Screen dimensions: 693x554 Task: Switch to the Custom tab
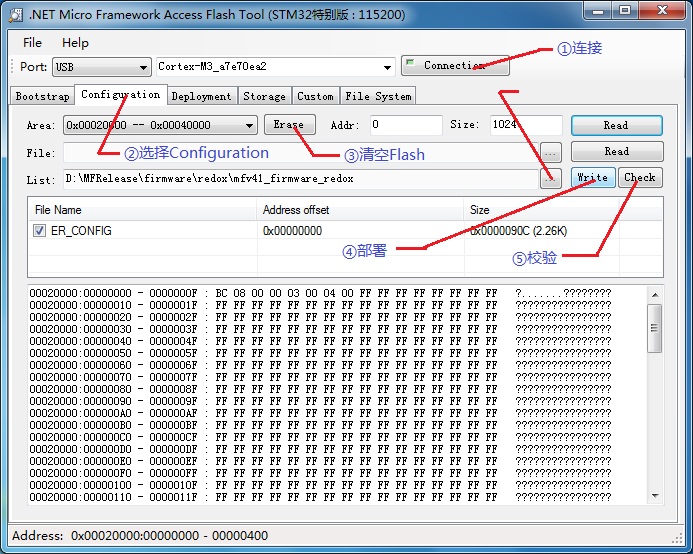[315, 96]
